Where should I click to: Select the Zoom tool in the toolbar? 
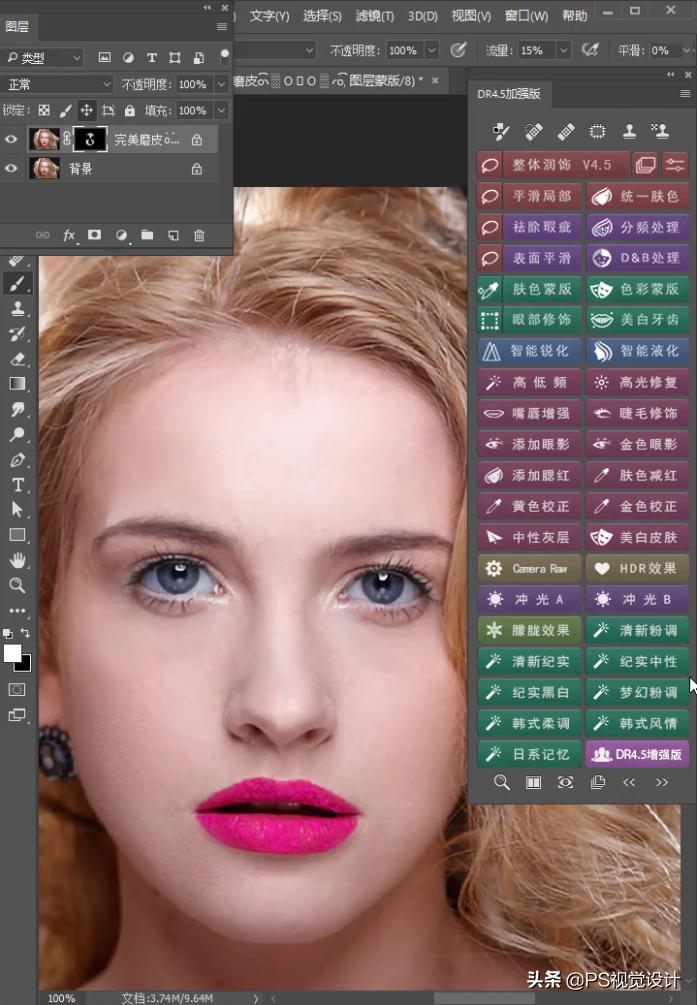[x=17, y=585]
